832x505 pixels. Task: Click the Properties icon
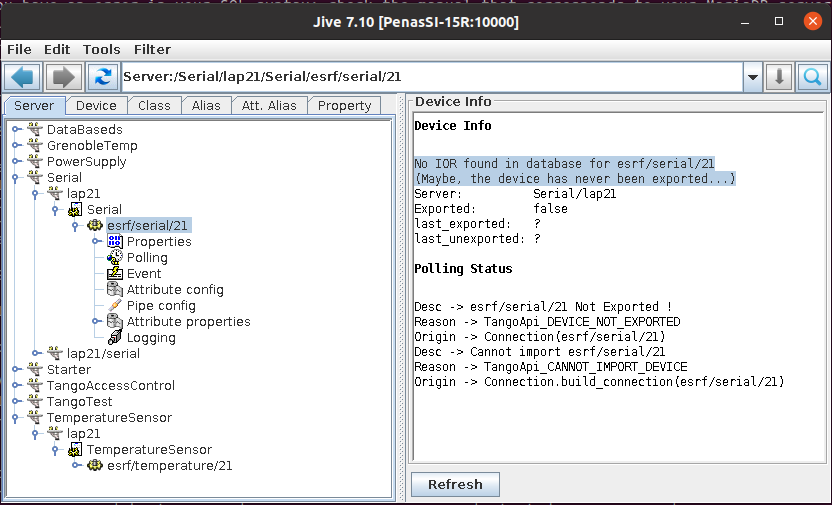point(115,241)
